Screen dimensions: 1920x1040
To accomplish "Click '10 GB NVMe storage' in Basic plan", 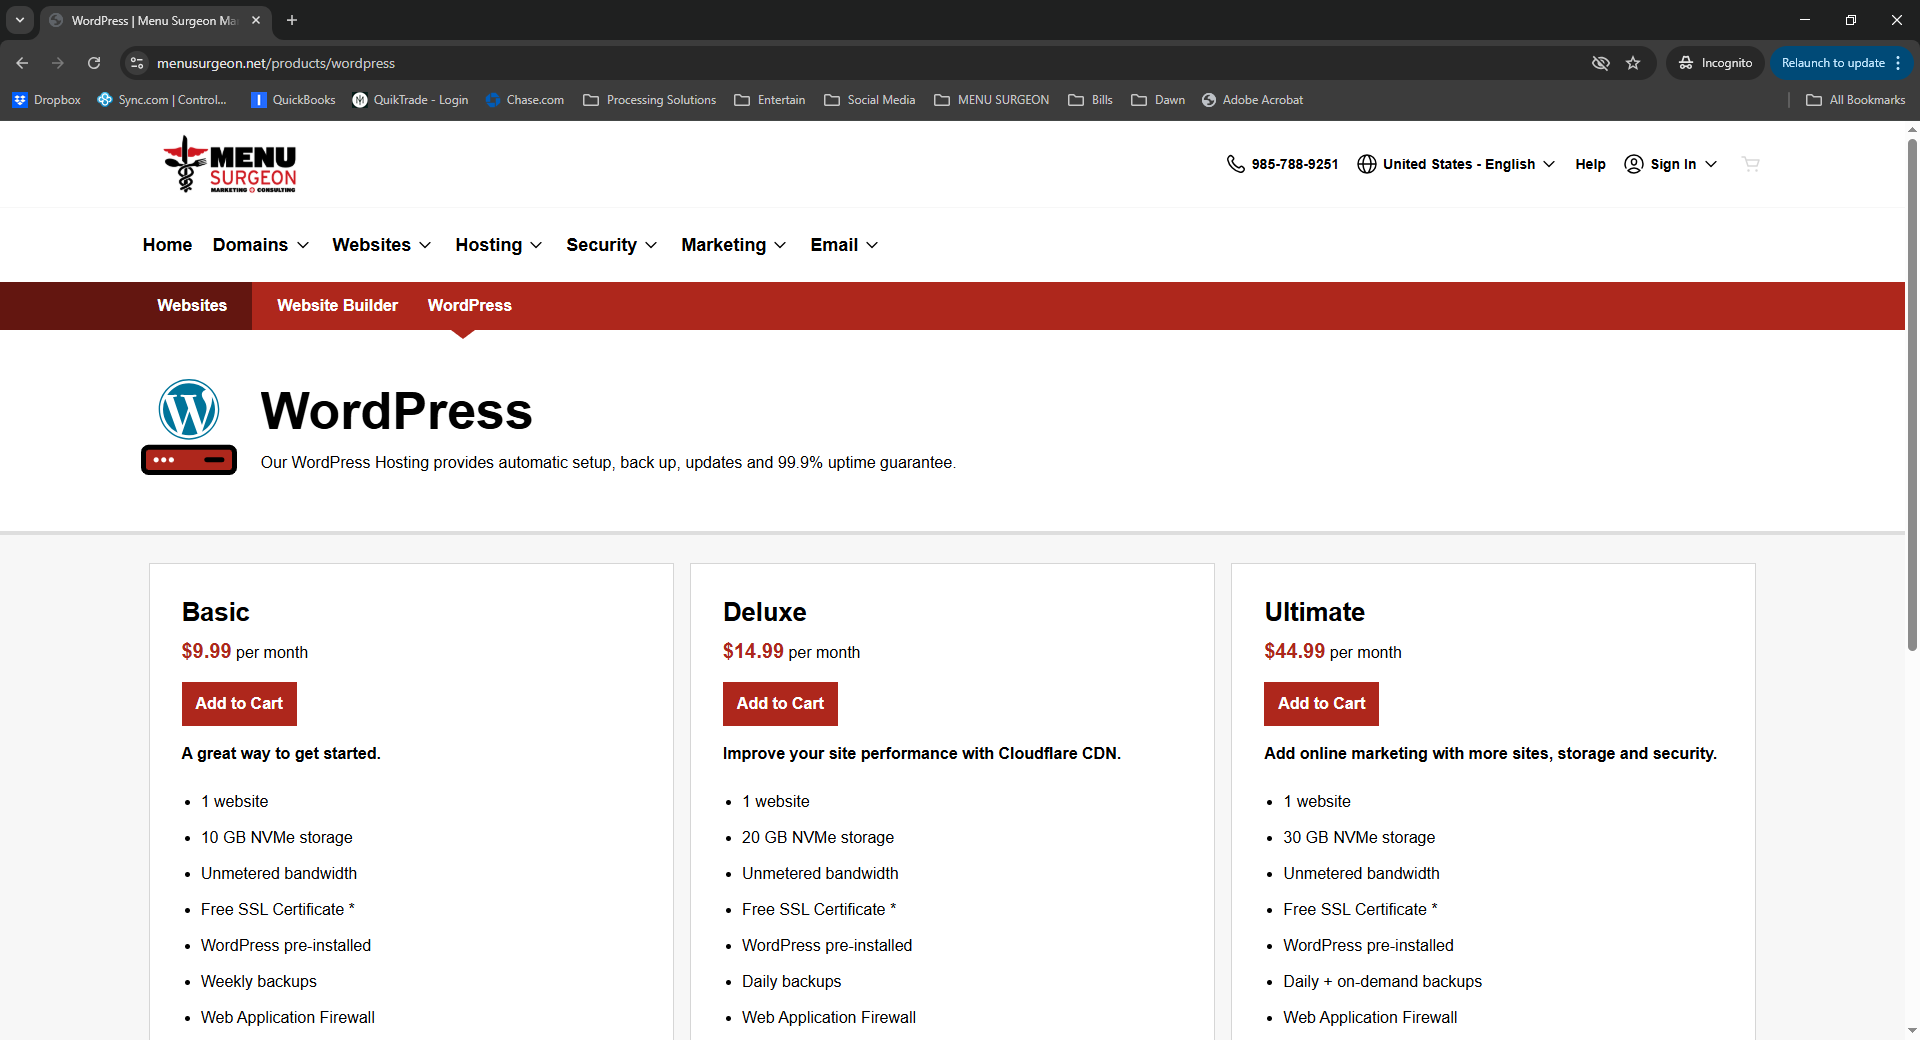I will point(277,838).
